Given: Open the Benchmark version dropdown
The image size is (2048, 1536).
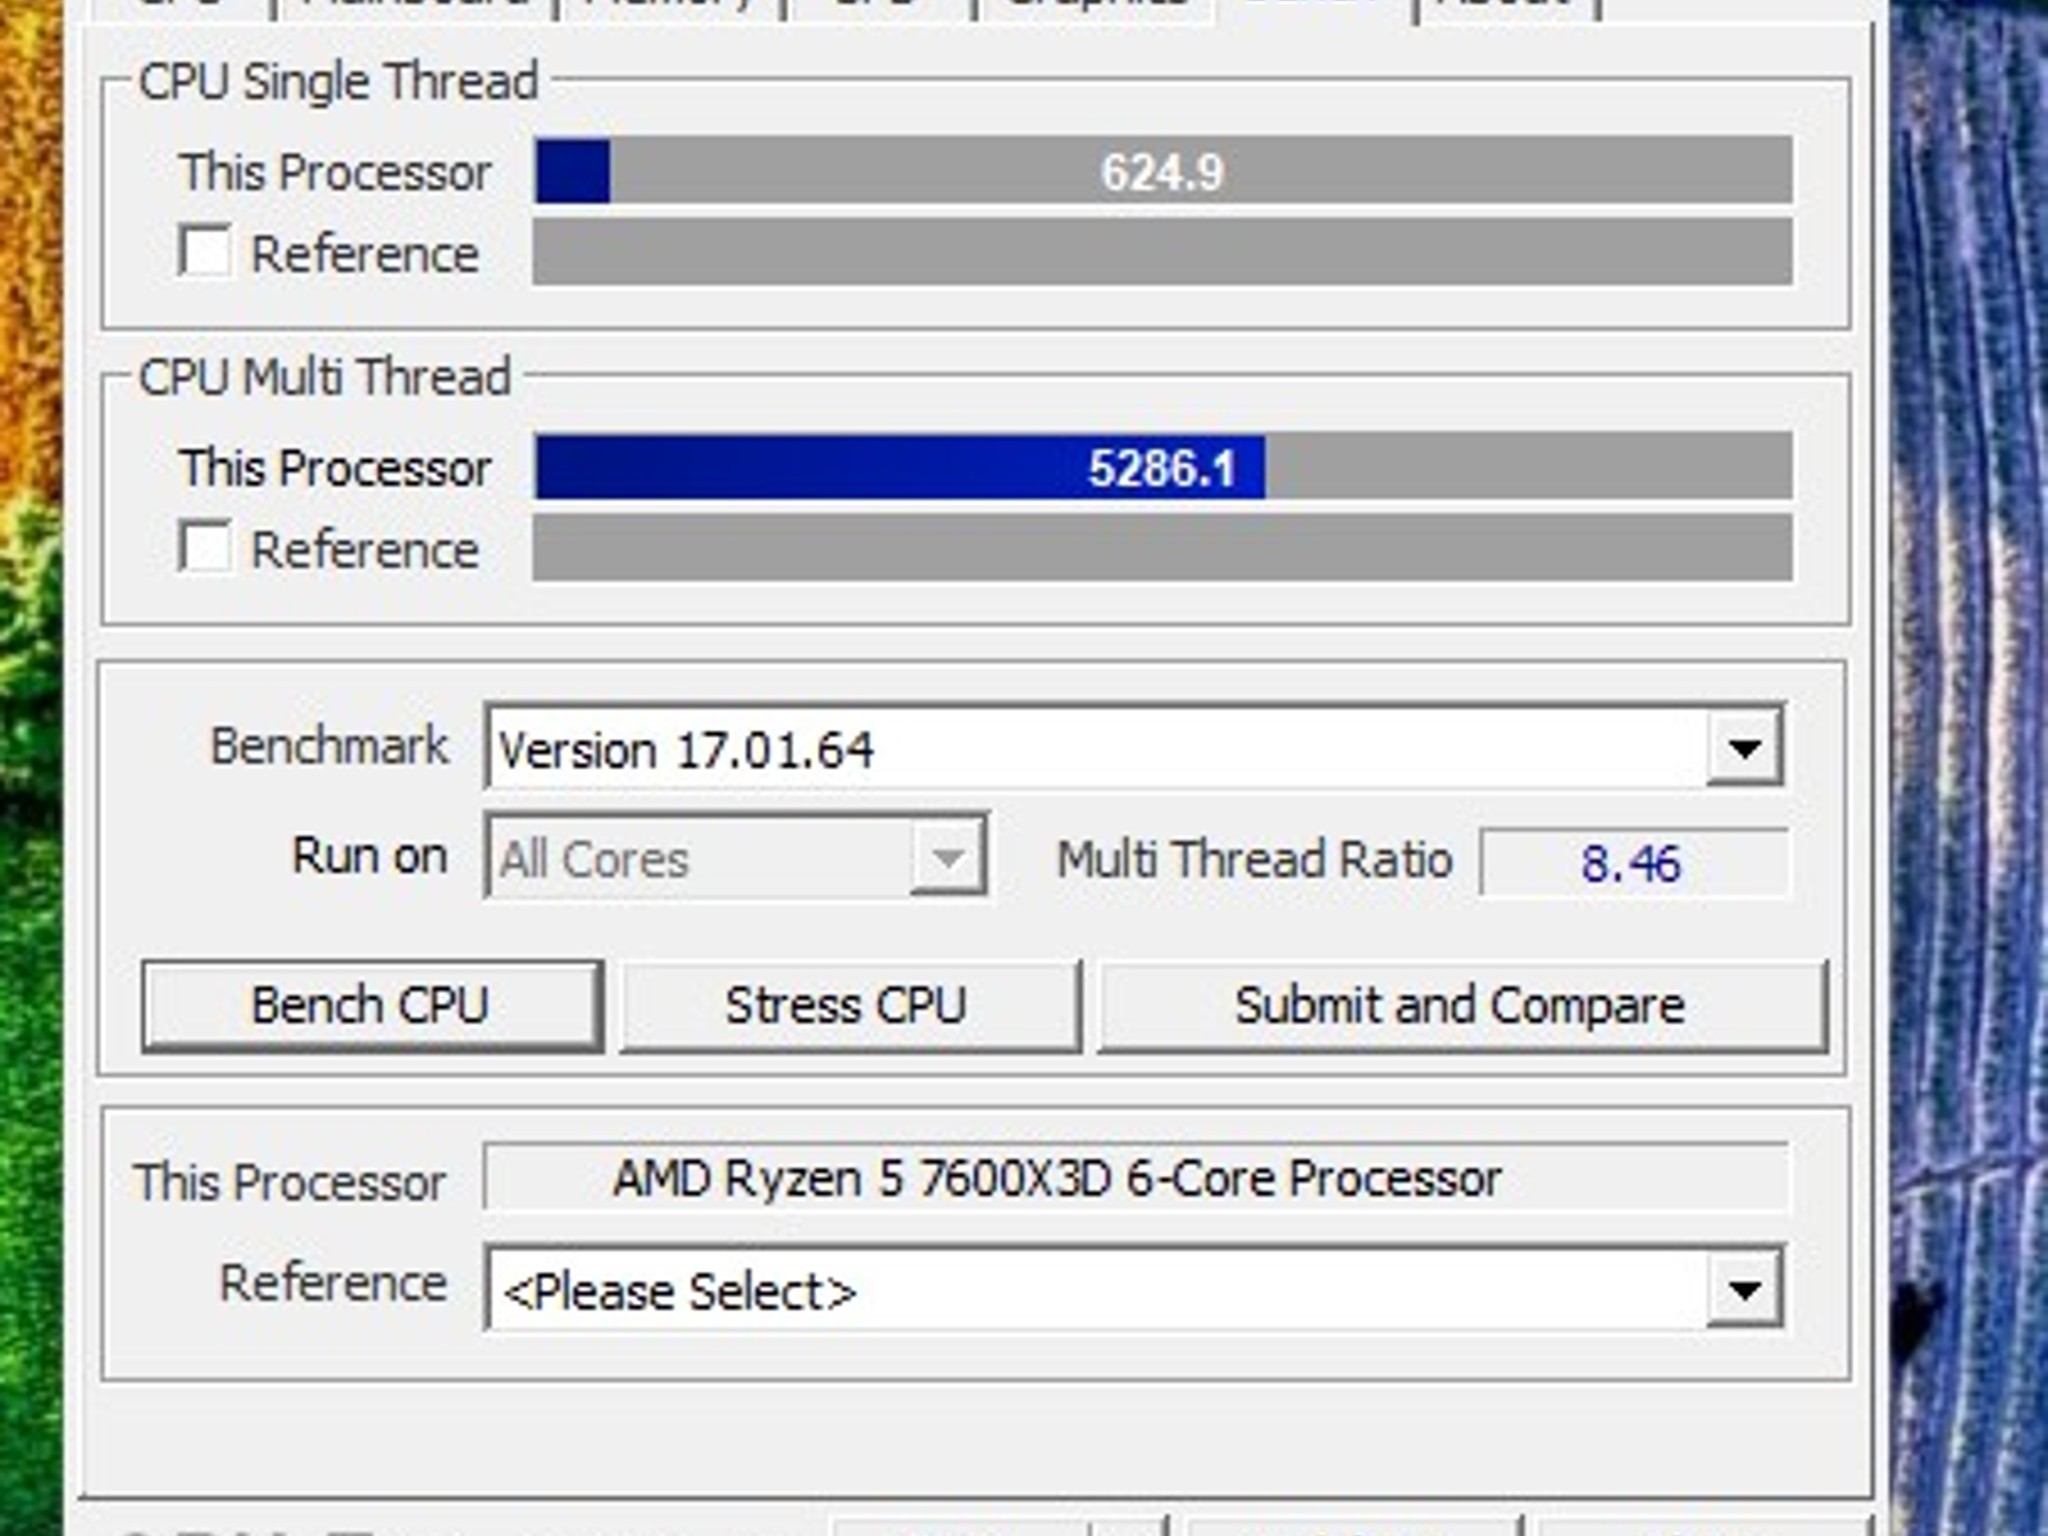Looking at the screenshot, I should [1744, 747].
